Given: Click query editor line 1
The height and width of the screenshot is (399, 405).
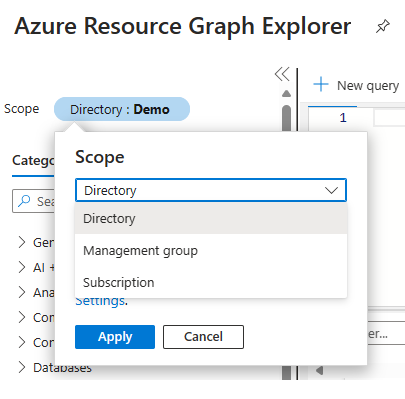Looking at the screenshot, I should (x=343, y=117).
